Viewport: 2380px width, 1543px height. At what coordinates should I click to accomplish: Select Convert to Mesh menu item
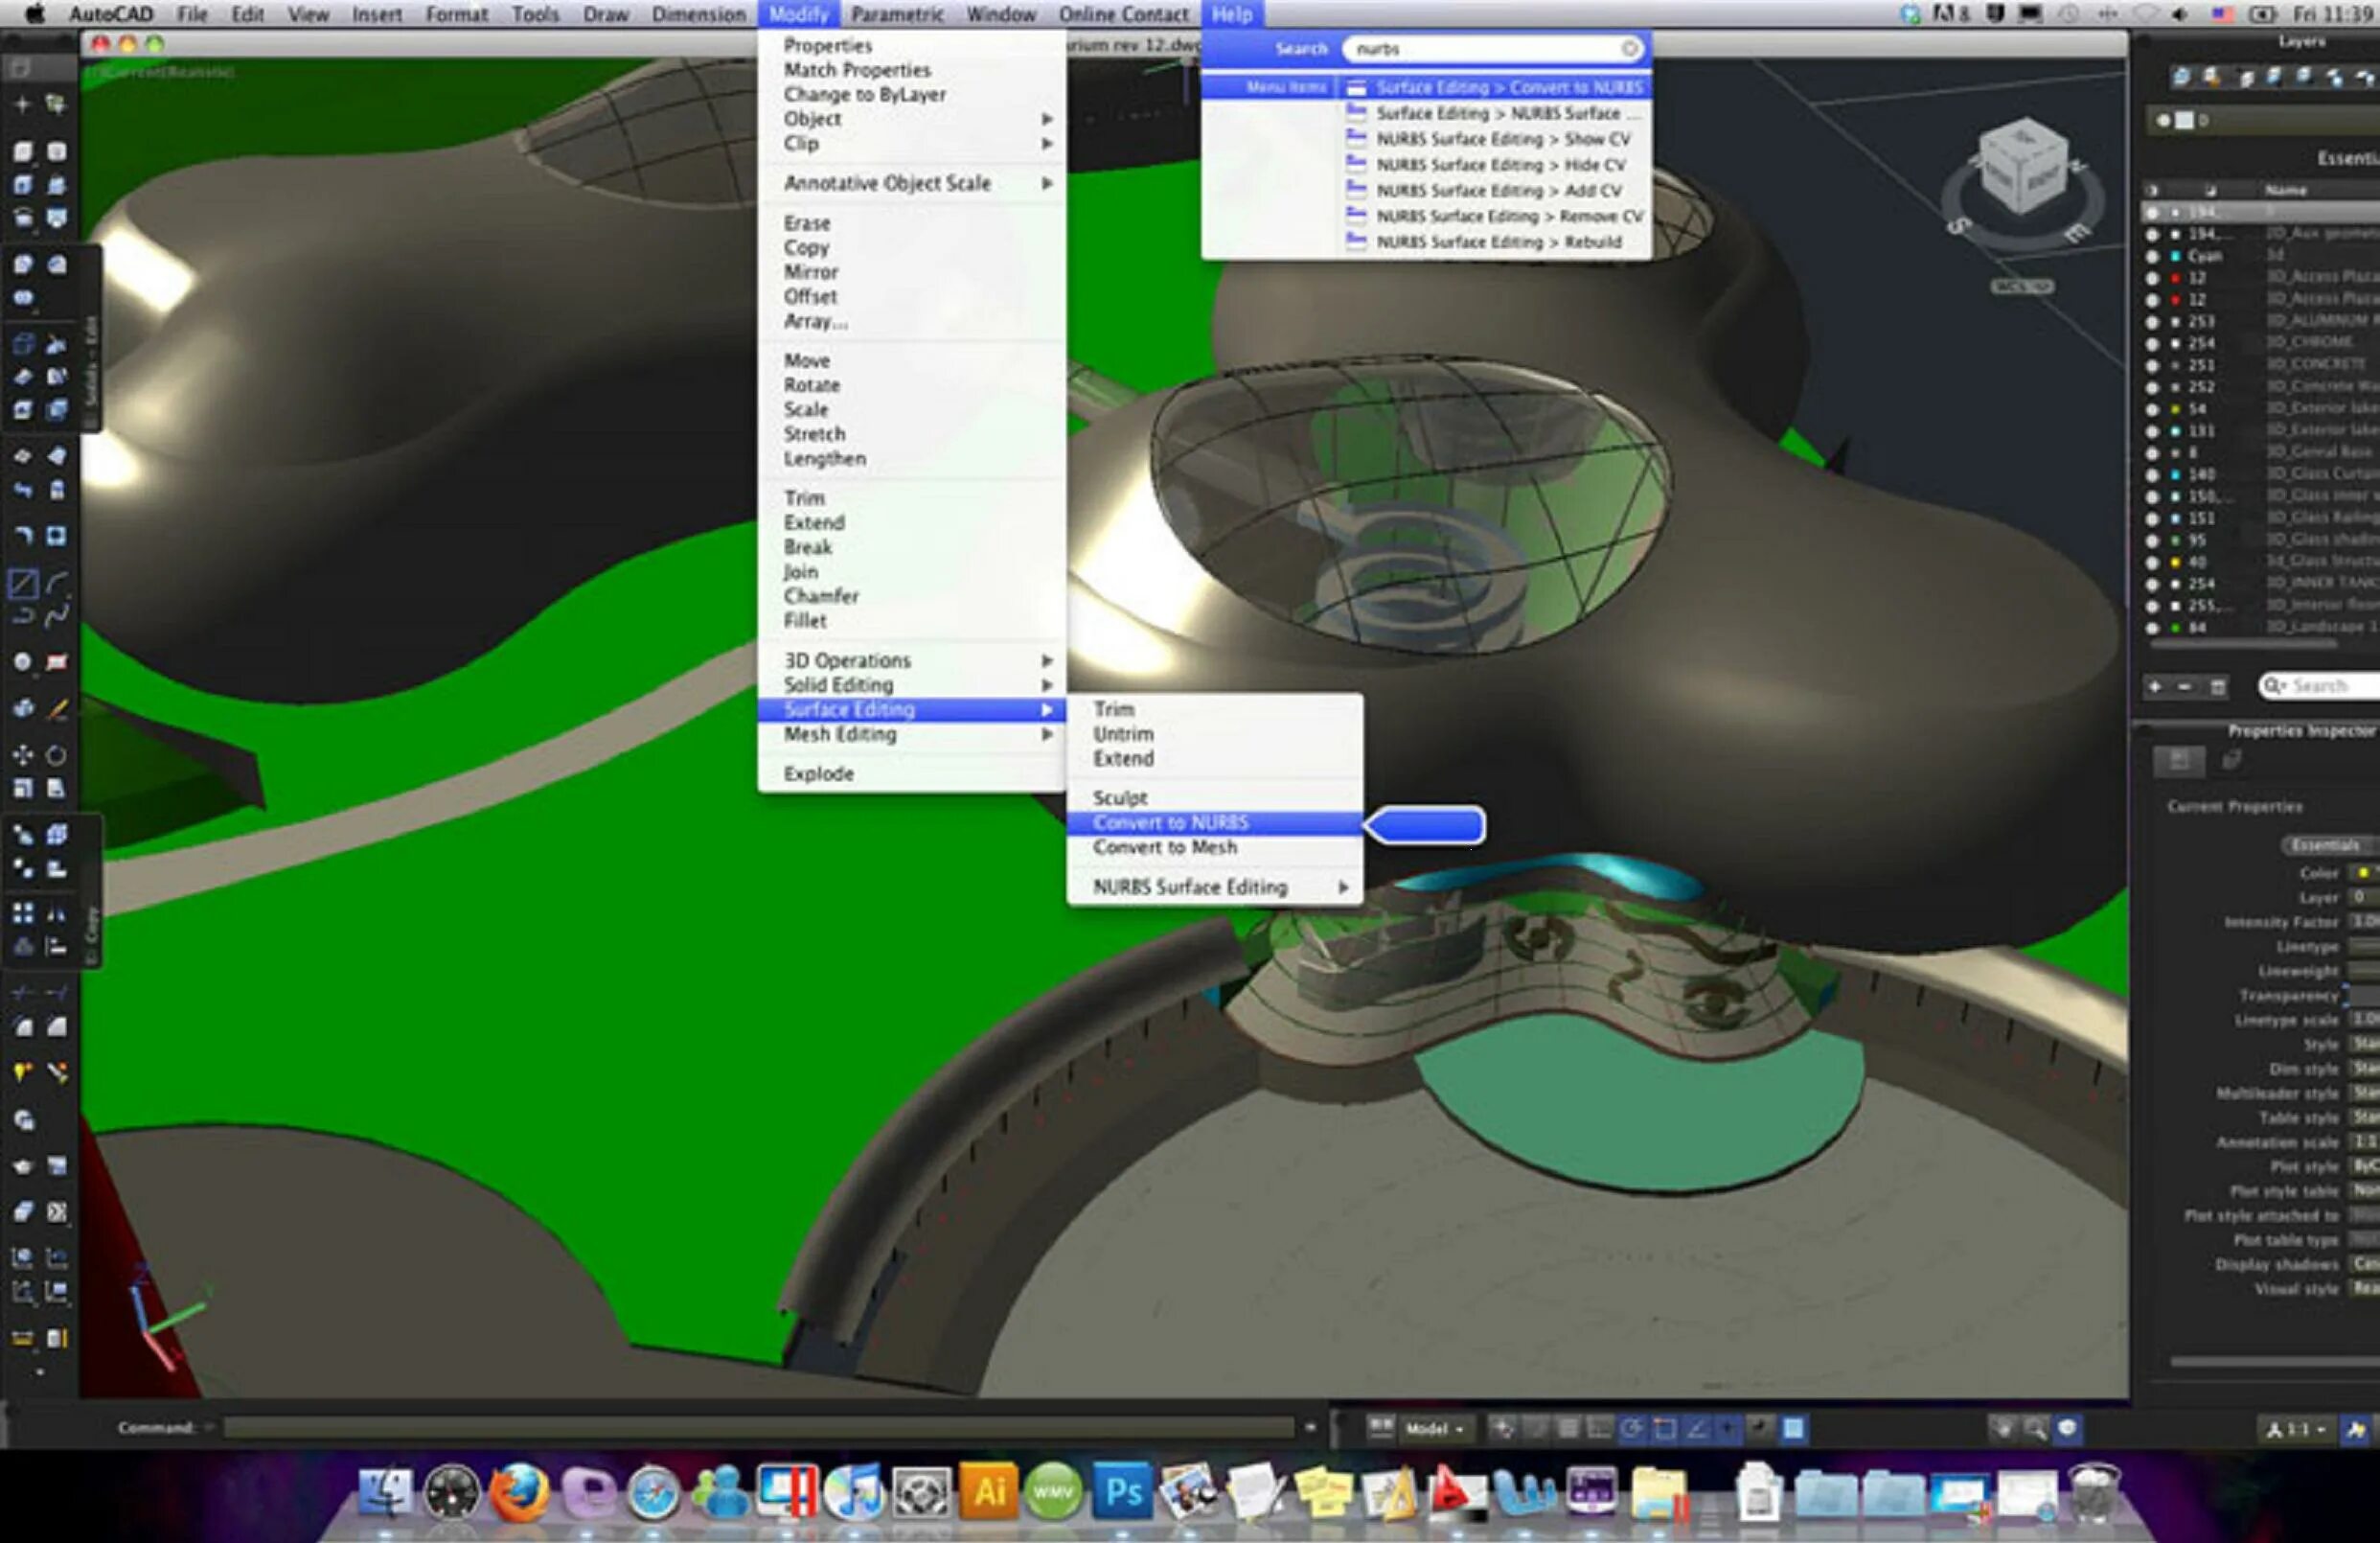pyautogui.click(x=1165, y=847)
